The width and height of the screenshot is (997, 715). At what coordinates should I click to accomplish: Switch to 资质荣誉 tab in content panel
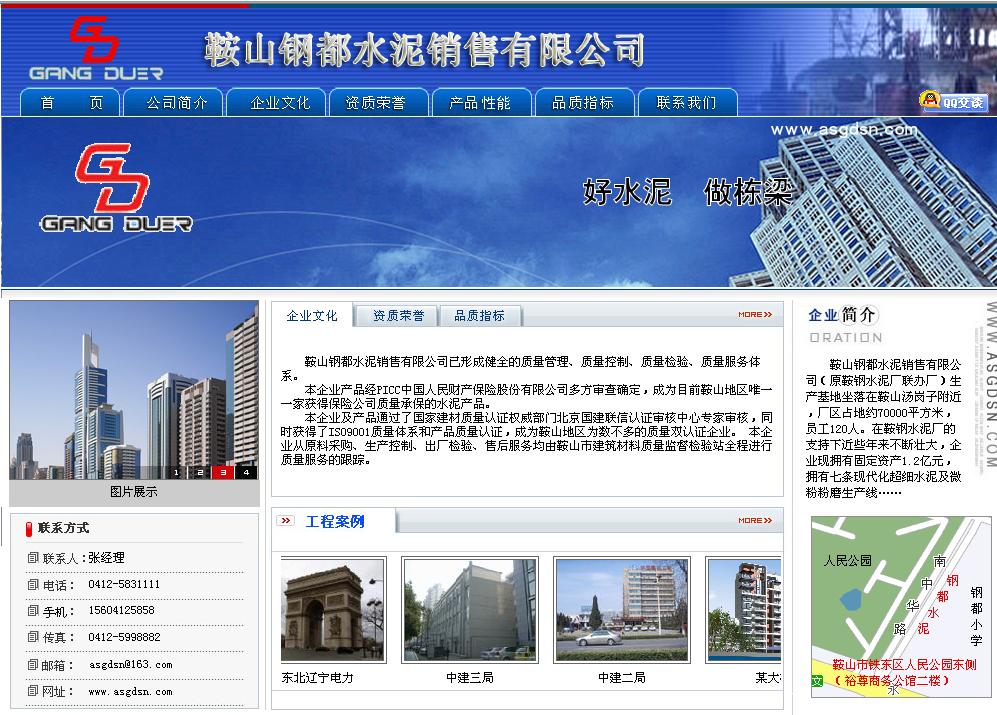coord(398,316)
